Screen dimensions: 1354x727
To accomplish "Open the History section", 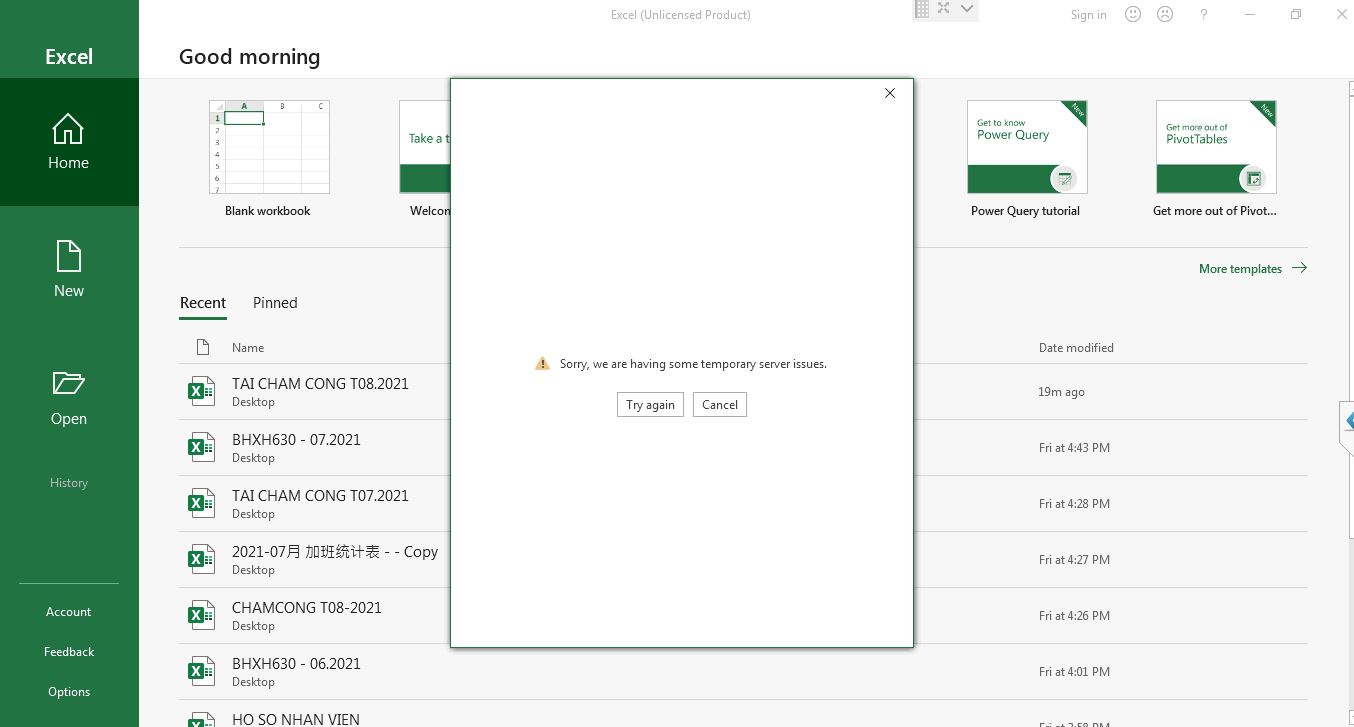I will pyautogui.click(x=69, y=483).
